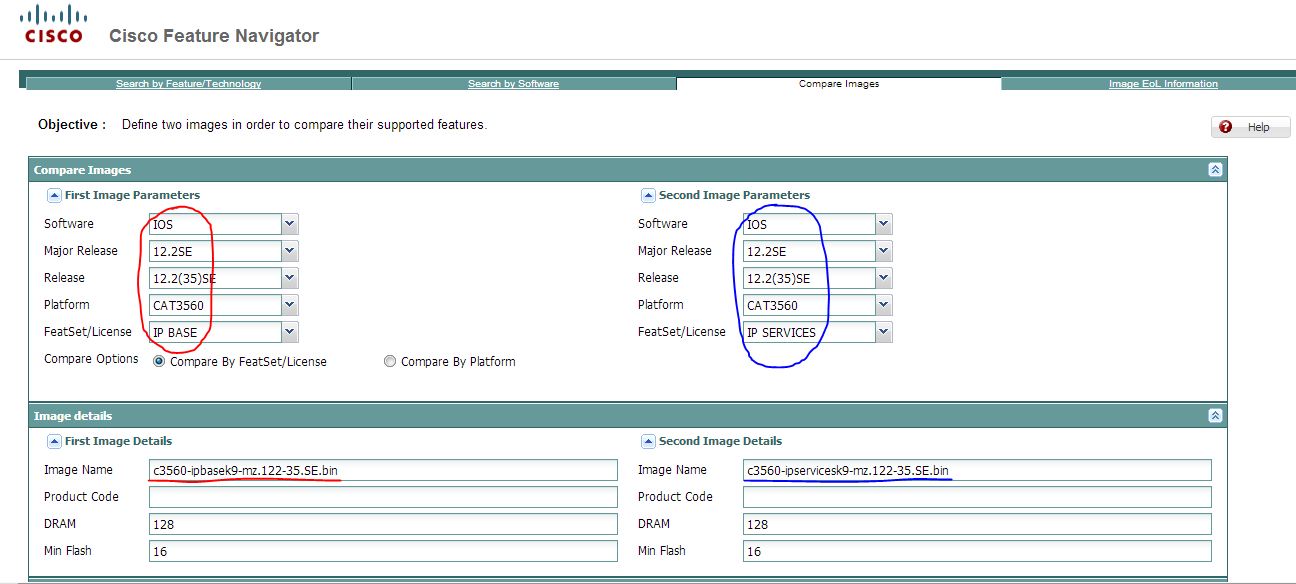Screen dimensions: 1296x584
Task: Click first image DRAM field
Action: 383,524
